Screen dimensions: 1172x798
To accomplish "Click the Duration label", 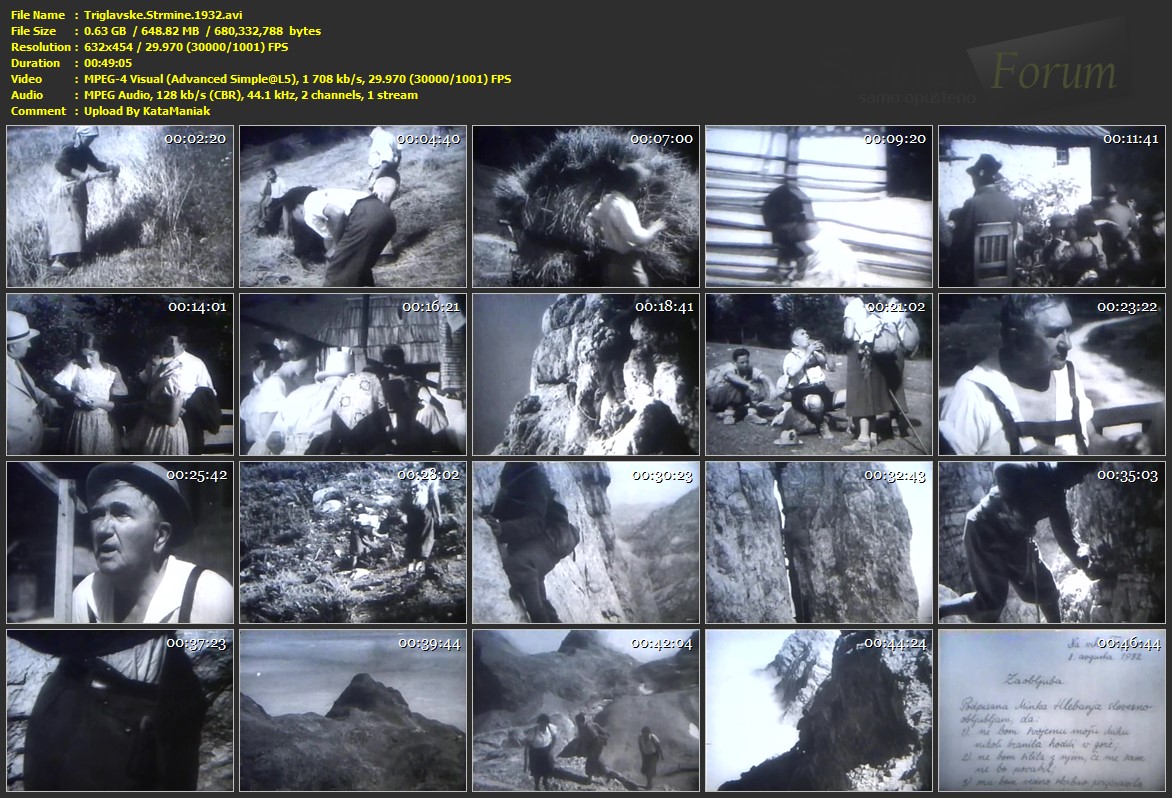I will (x=35, y=63).
